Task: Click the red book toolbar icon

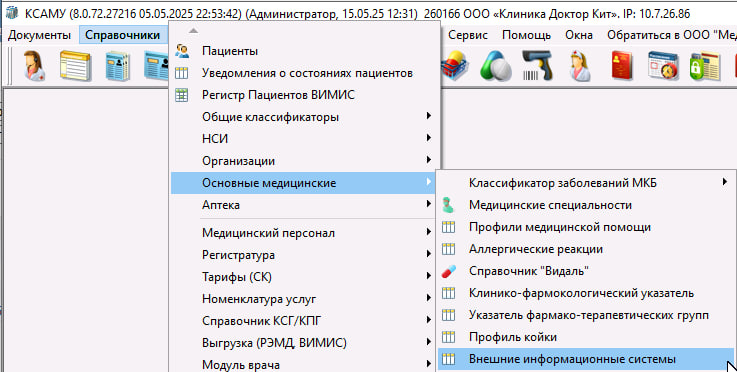Action: (x=621, y=66)
